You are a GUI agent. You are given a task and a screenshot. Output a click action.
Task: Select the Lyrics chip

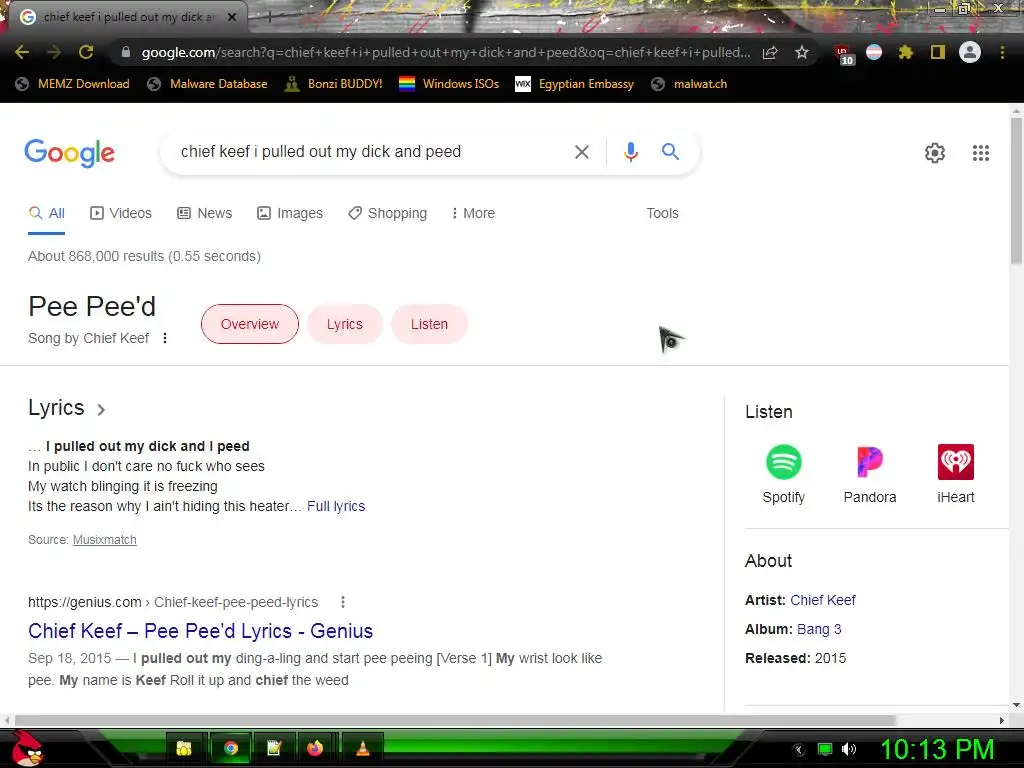point(344,324)
